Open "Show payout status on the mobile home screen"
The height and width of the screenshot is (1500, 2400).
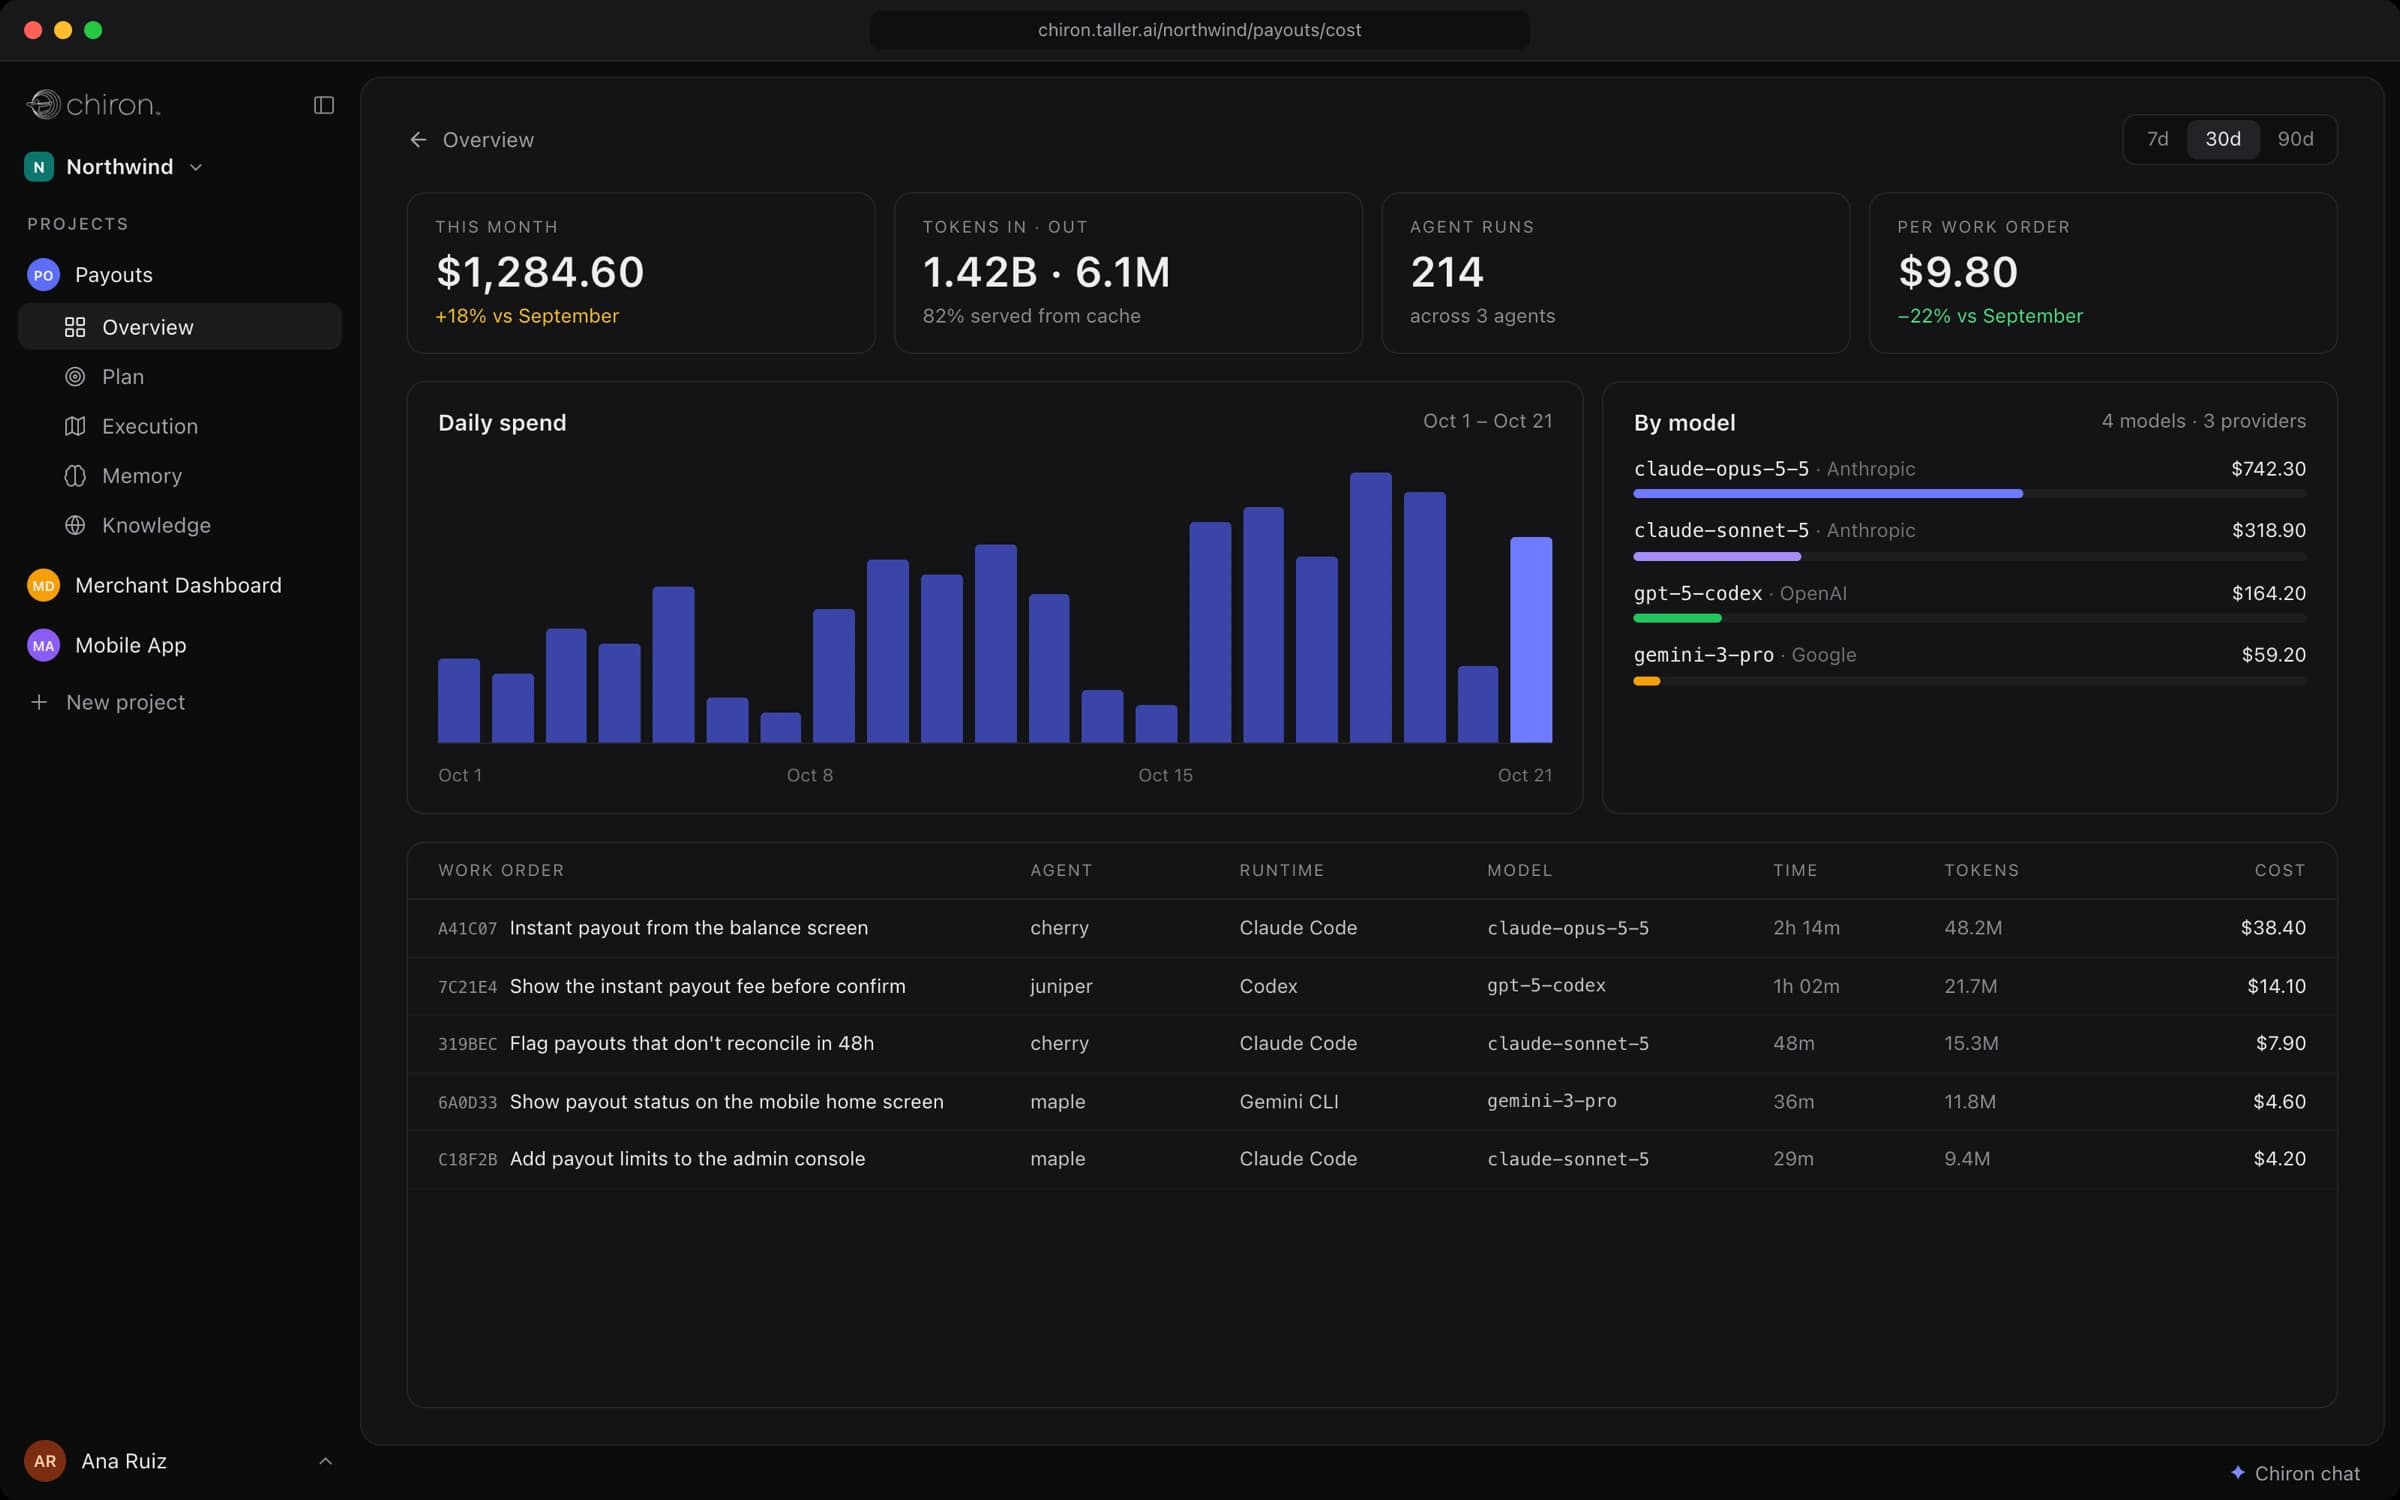[726, 1101]
